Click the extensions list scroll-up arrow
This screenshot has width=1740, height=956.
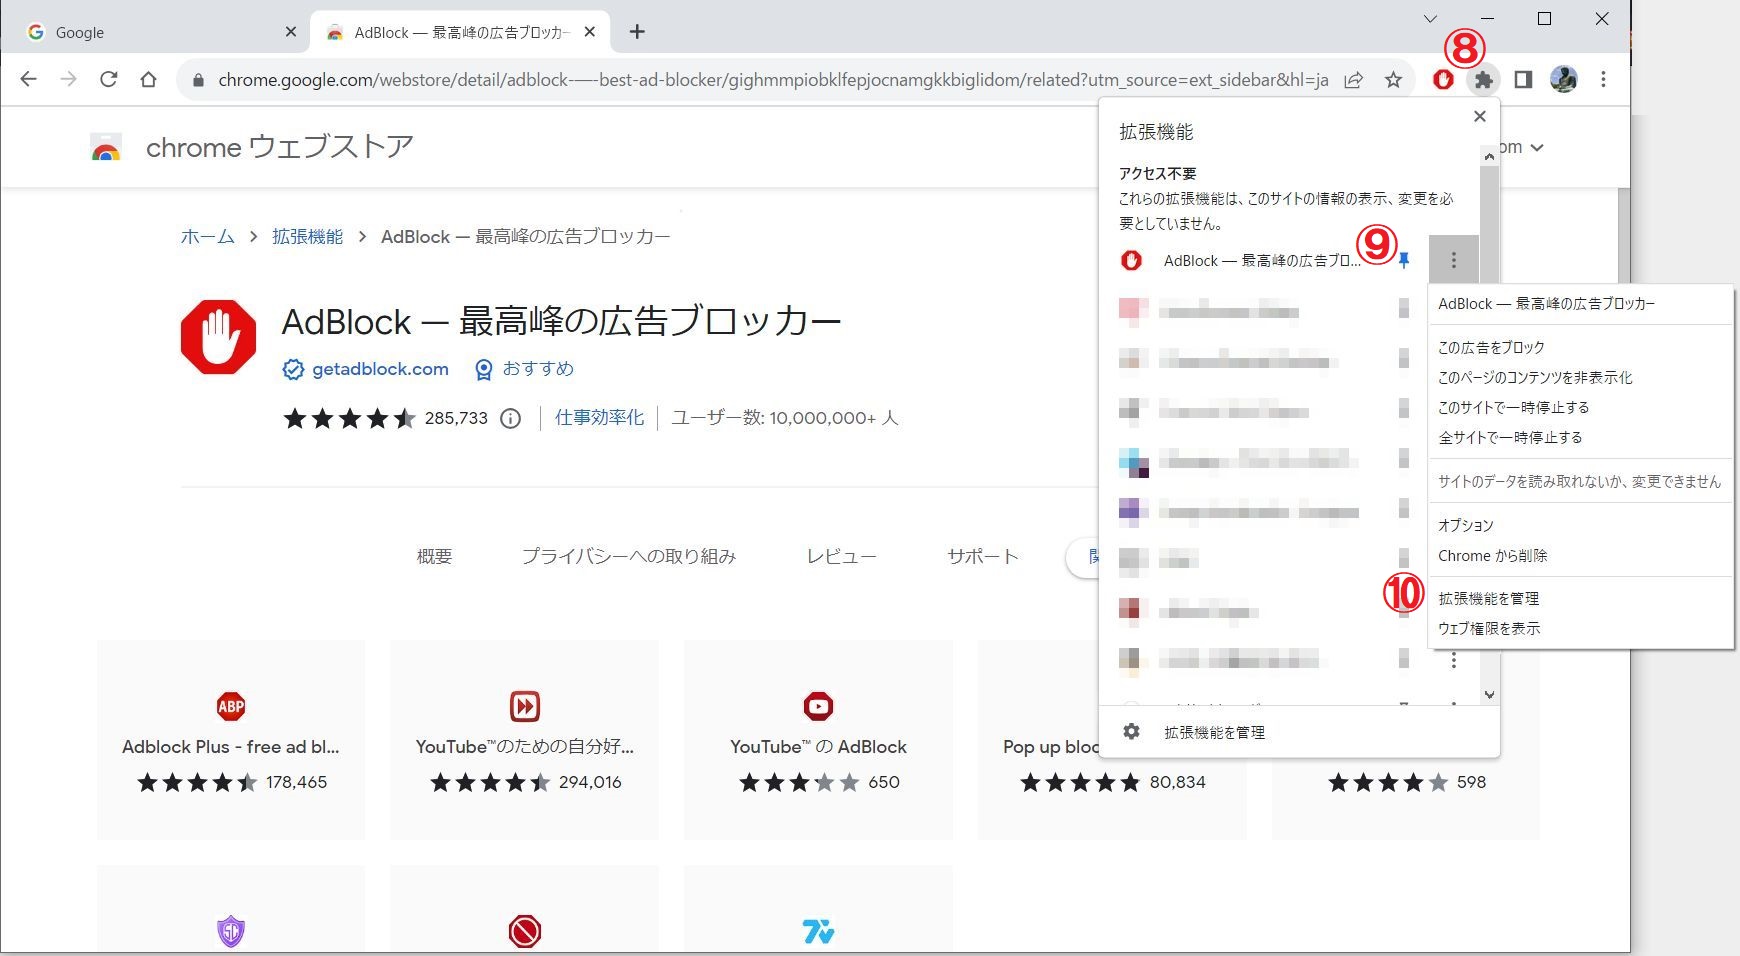click(1489, 156)
